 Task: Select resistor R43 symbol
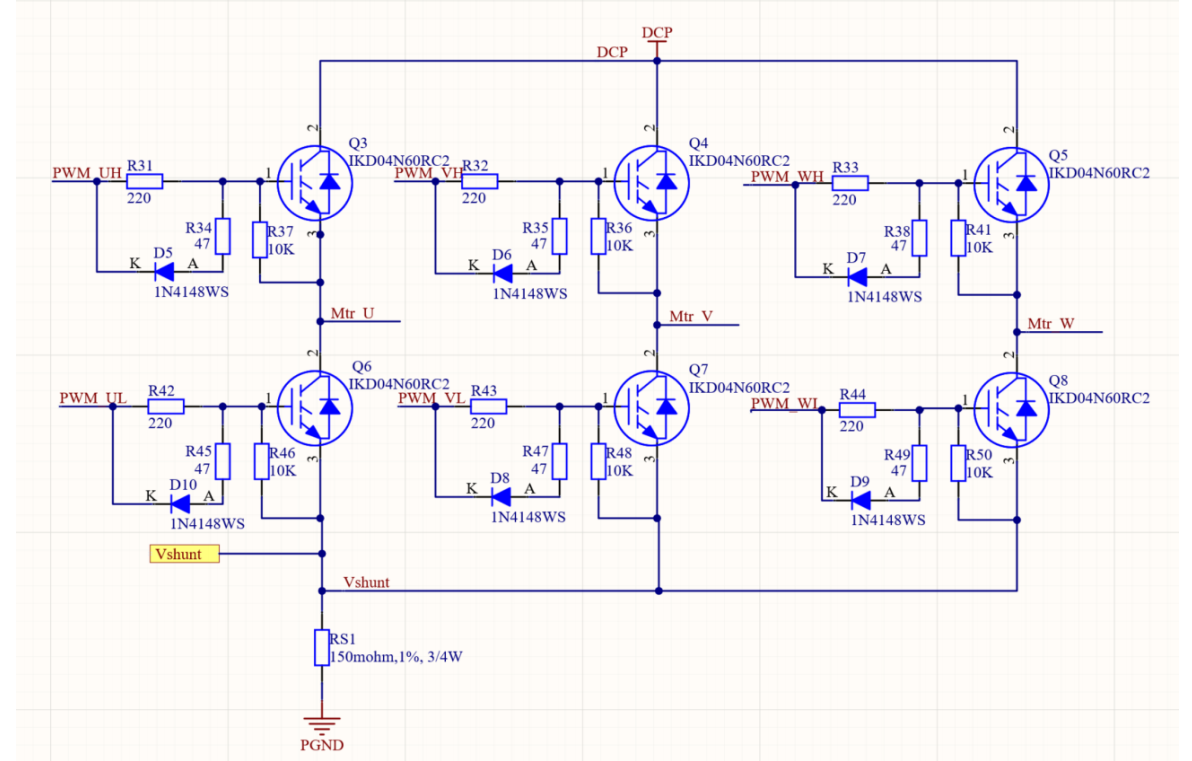(x=488, y=407)
